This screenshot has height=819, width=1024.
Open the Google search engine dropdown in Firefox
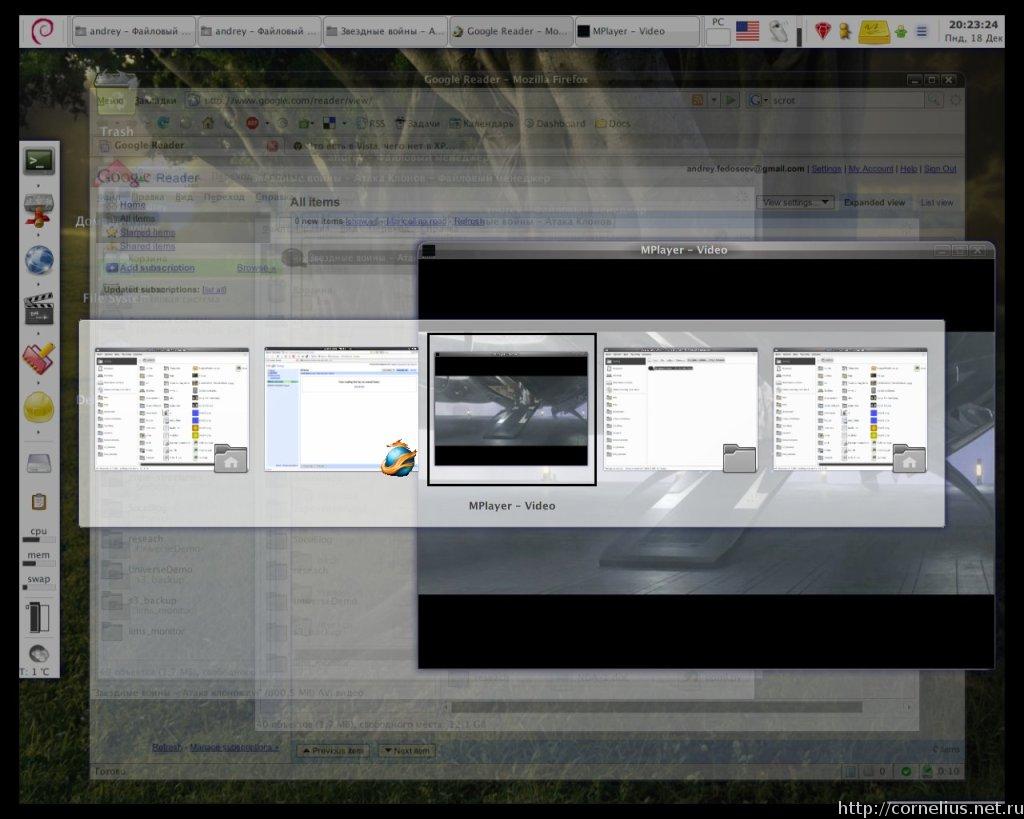pos(758,100)
